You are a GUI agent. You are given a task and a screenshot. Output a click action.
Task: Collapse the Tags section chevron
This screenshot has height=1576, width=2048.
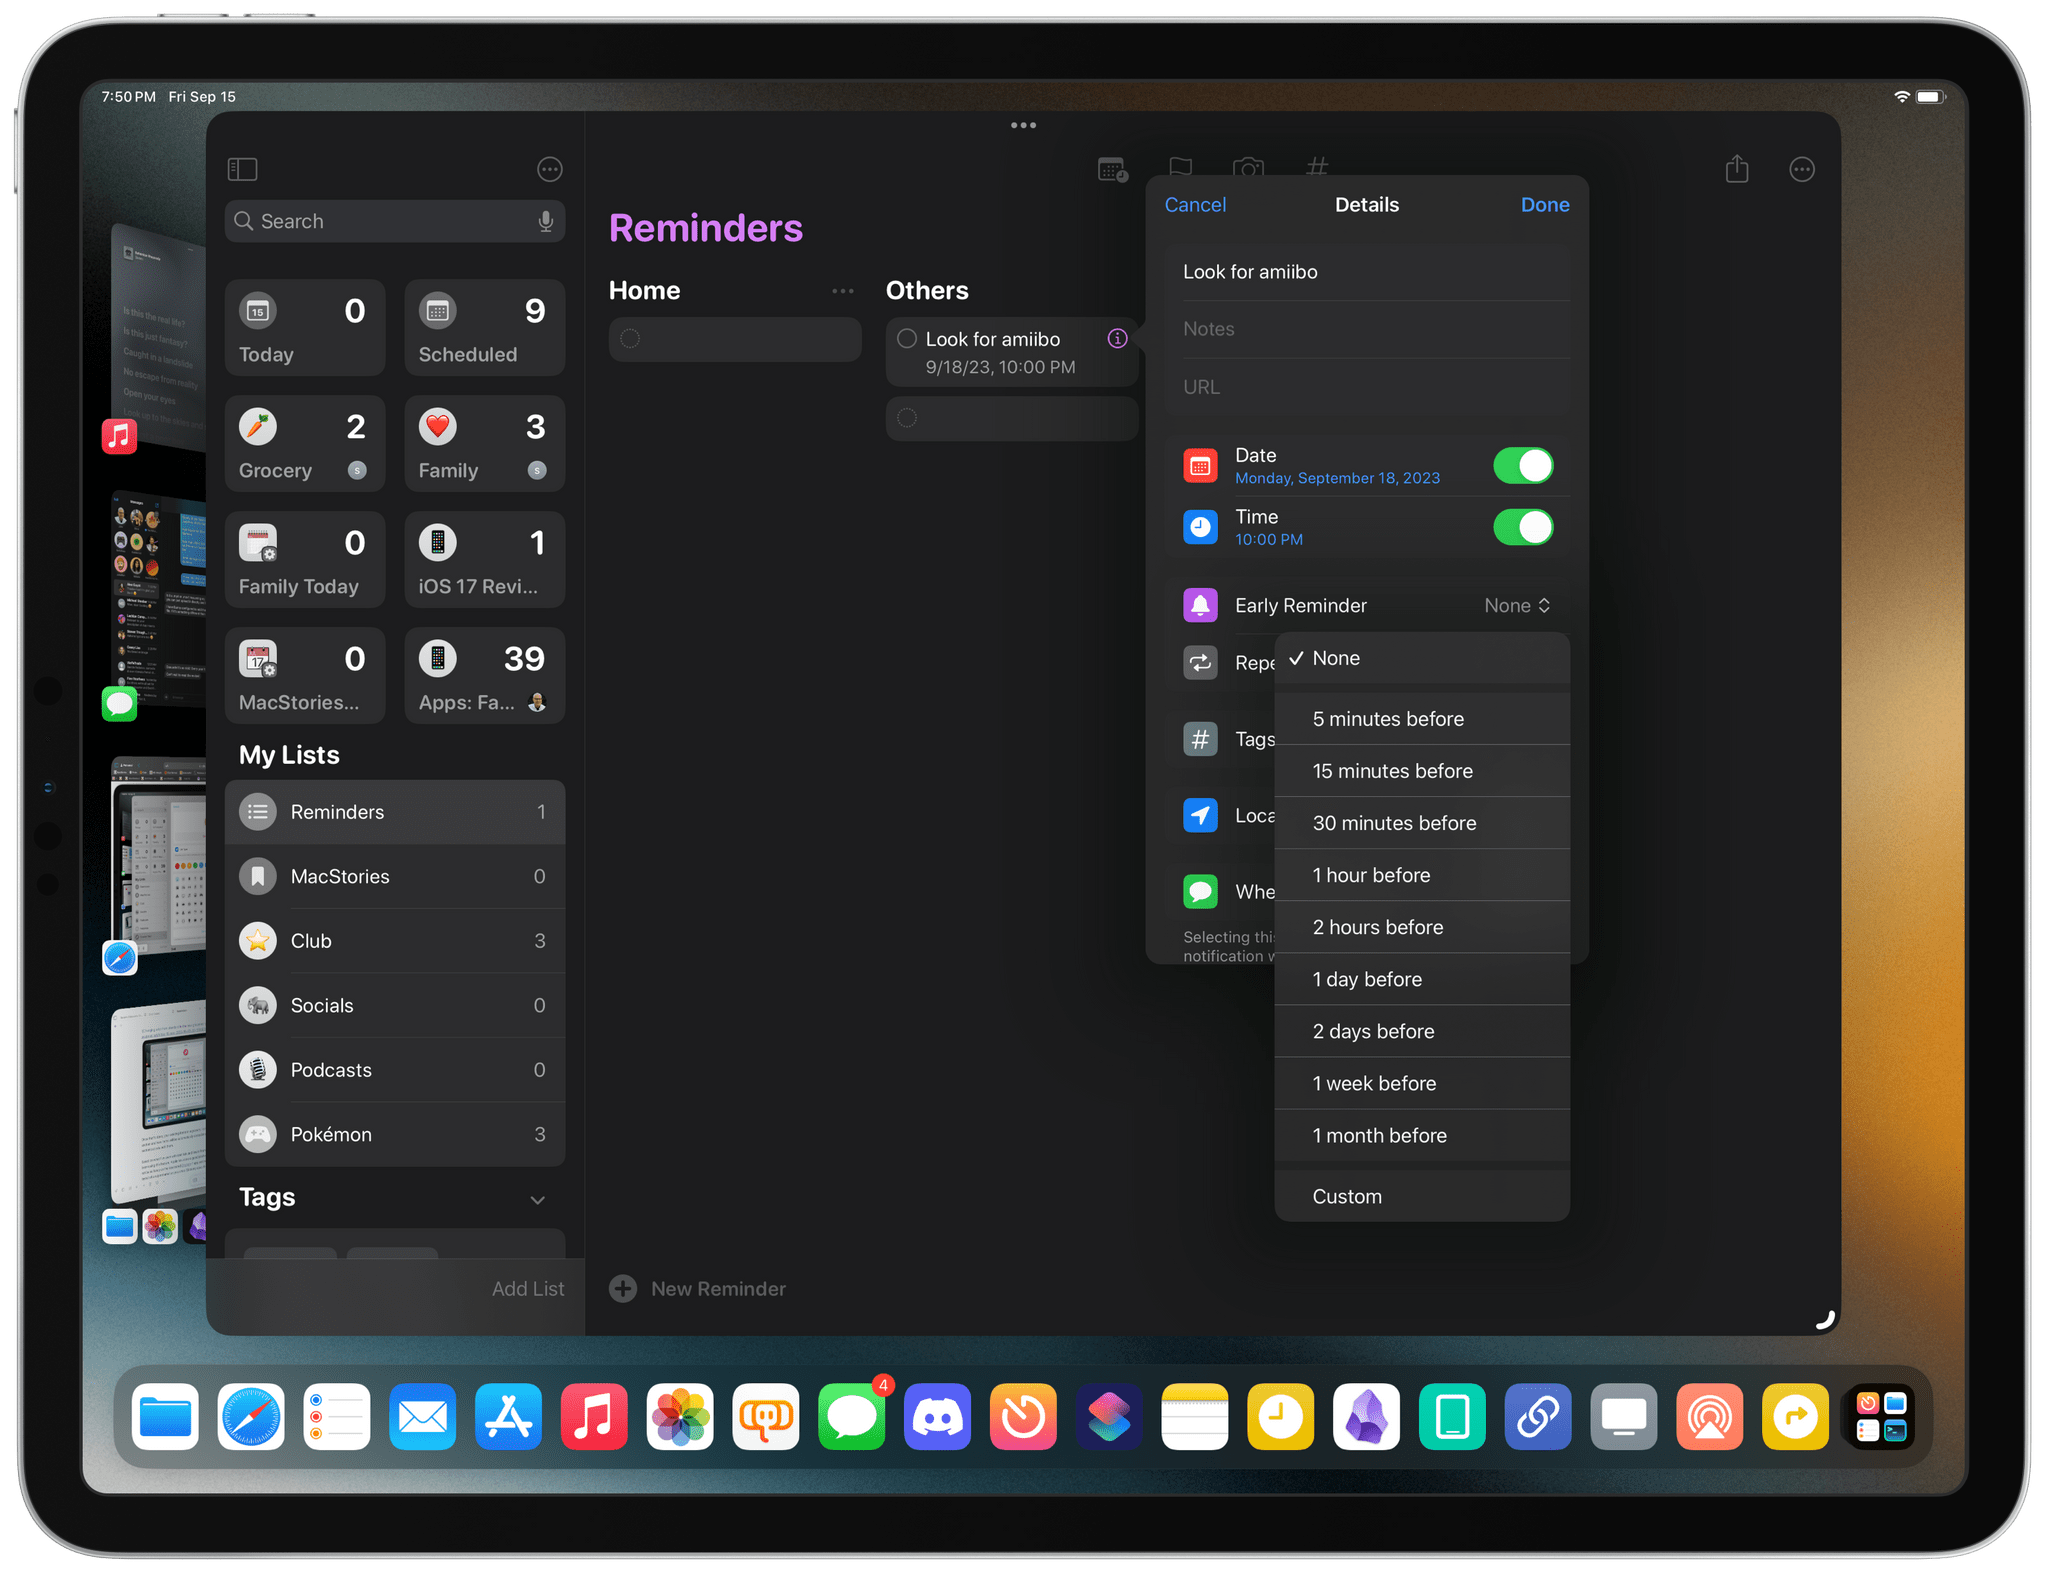click(x=537, y=1199)
